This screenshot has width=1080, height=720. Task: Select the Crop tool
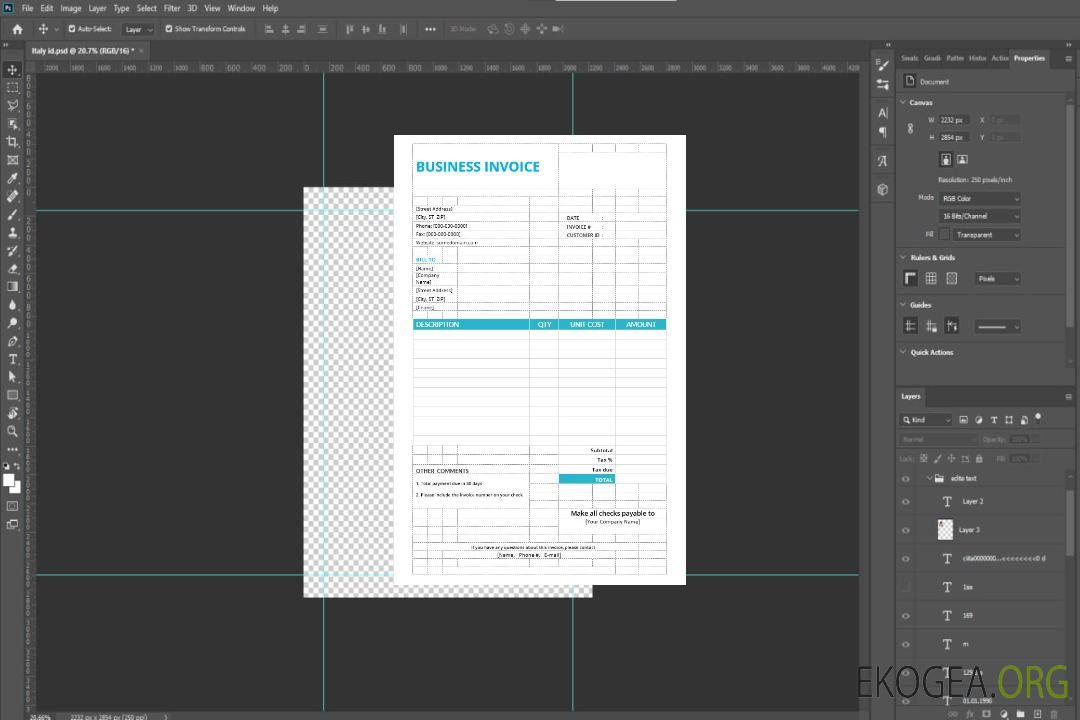(12, 142)
